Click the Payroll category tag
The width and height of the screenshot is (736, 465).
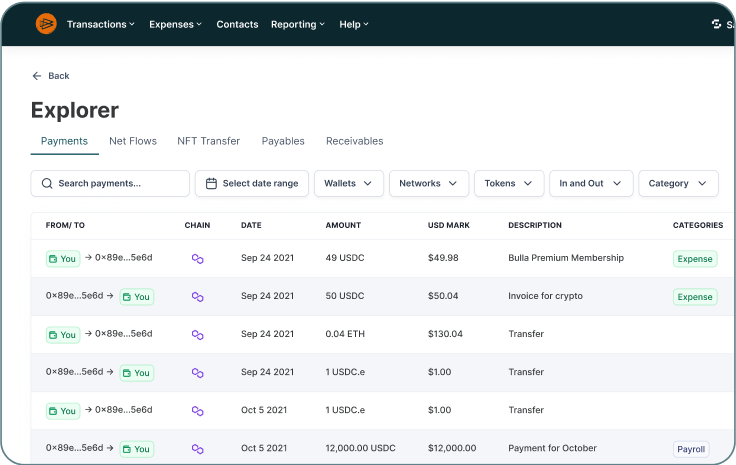(691, 450)
